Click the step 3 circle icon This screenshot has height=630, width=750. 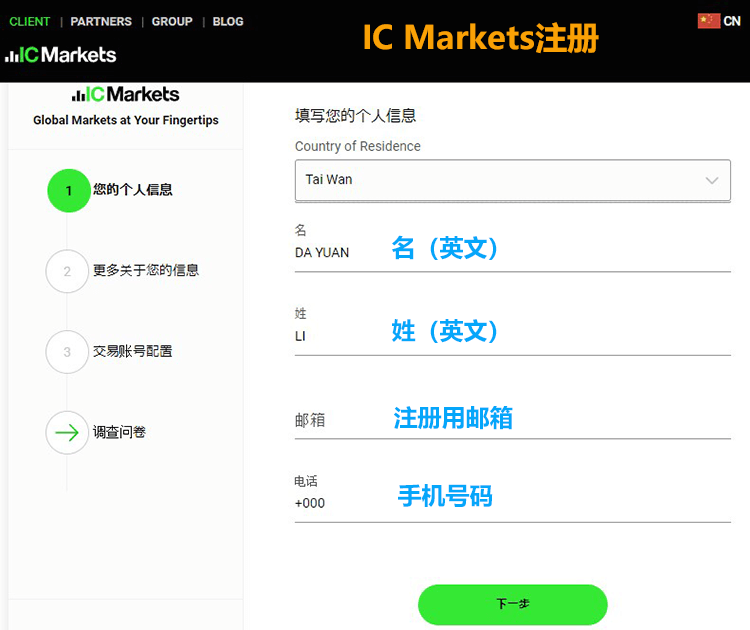[x=67, y=352]
